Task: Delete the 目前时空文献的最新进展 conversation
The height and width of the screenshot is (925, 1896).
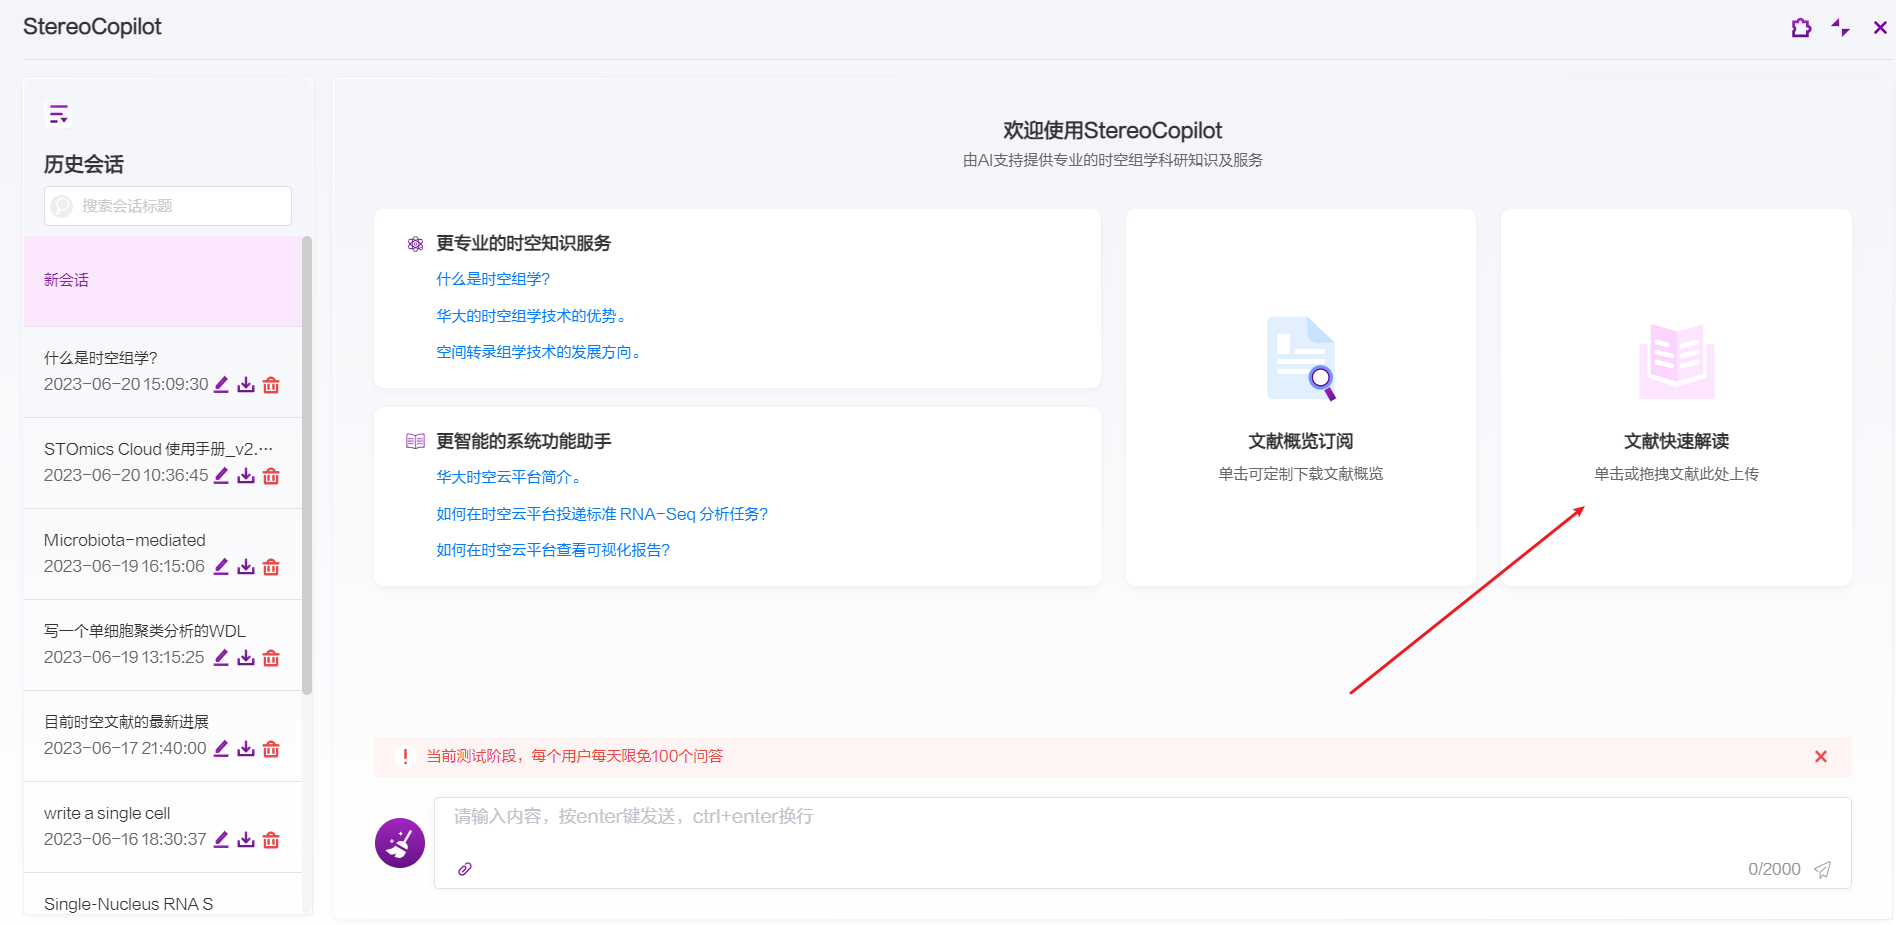Action: tap(271, 749)
